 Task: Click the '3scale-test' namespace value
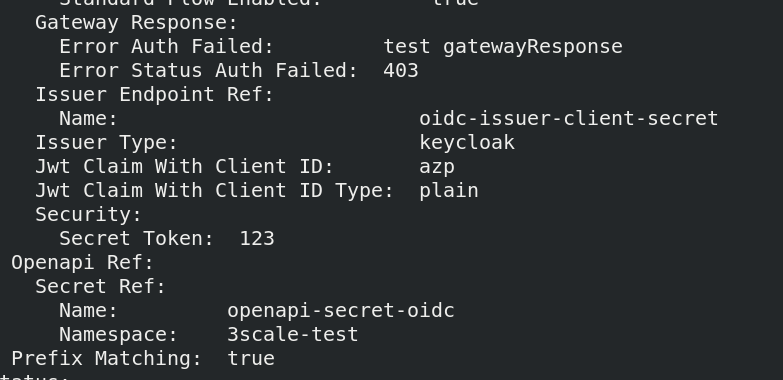(293, 335)
